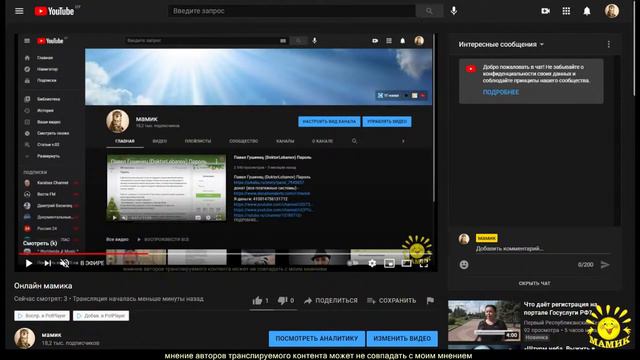Follow the 'ПОДРОБНЕЕ' link in chat notice

(501, 92)
